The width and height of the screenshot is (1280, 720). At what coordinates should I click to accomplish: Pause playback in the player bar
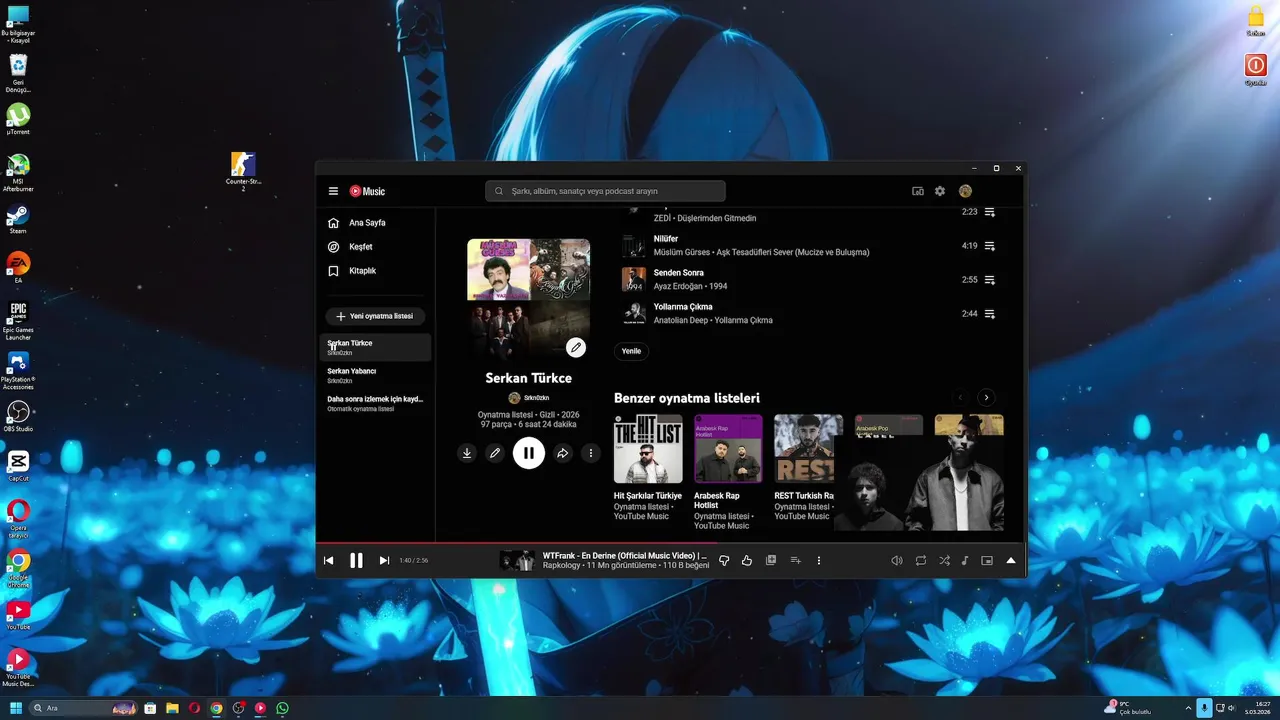pos(356,561)
